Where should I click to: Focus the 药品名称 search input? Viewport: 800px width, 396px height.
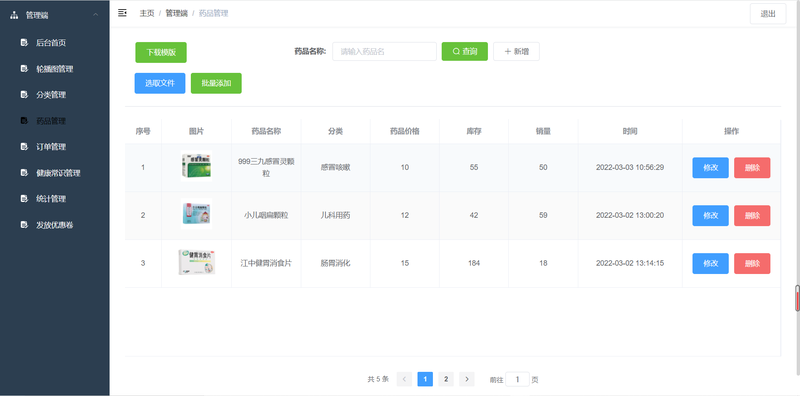(384, 52)
